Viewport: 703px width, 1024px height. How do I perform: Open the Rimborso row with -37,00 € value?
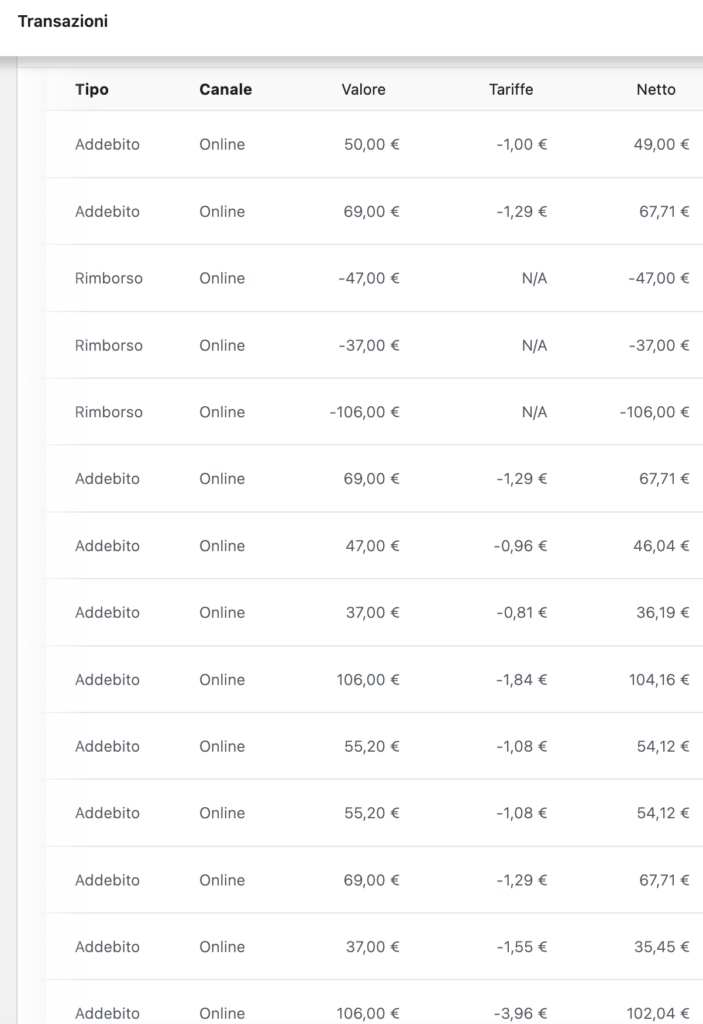pos(109,345)
